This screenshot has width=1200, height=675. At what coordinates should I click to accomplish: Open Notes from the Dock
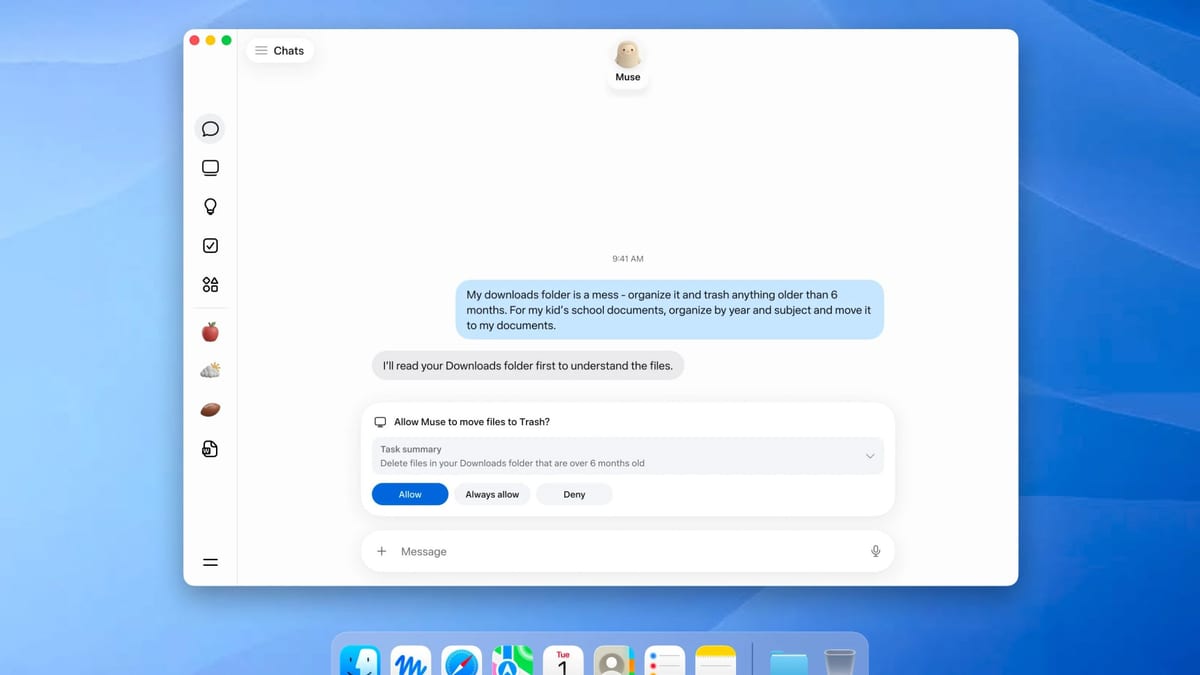pyautogui.click(x=716, y=661)
